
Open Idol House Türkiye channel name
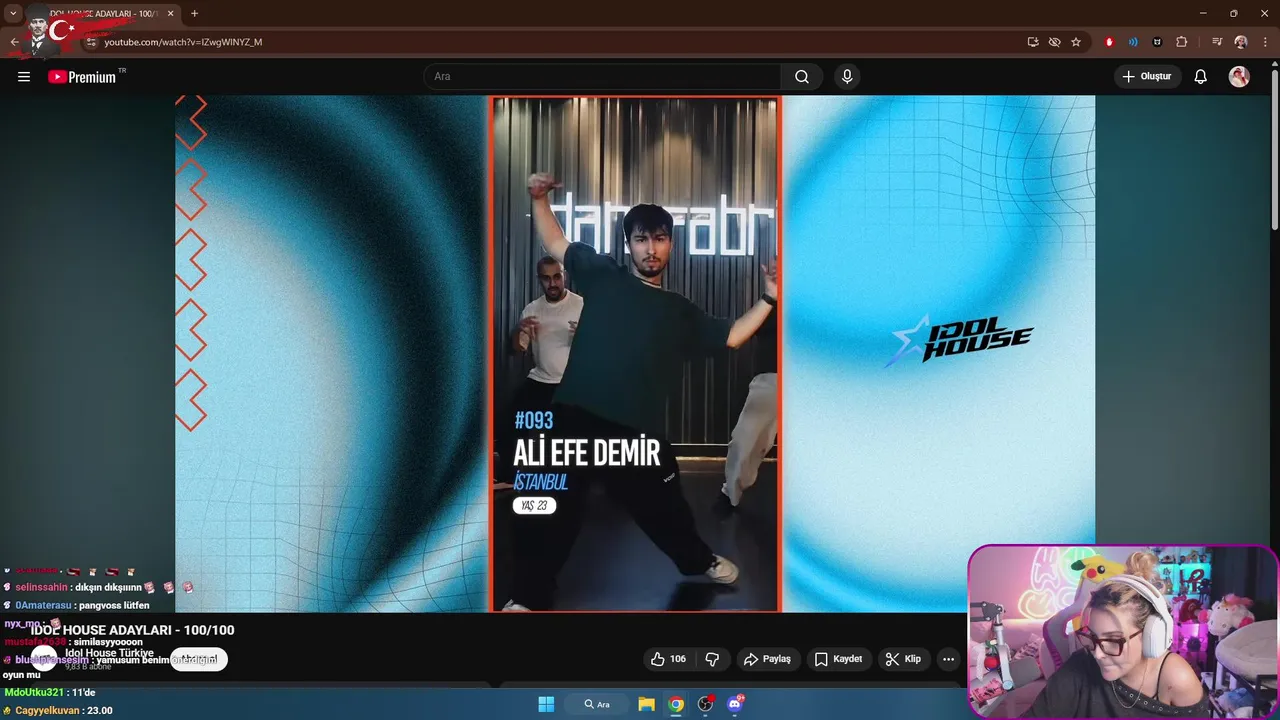point(109,653)
